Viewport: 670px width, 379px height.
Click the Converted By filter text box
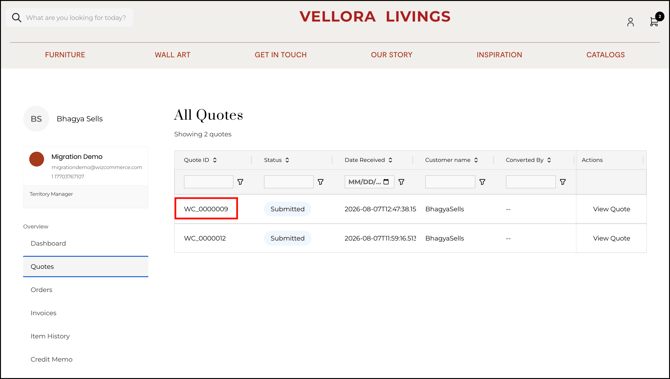coord(531,182)
